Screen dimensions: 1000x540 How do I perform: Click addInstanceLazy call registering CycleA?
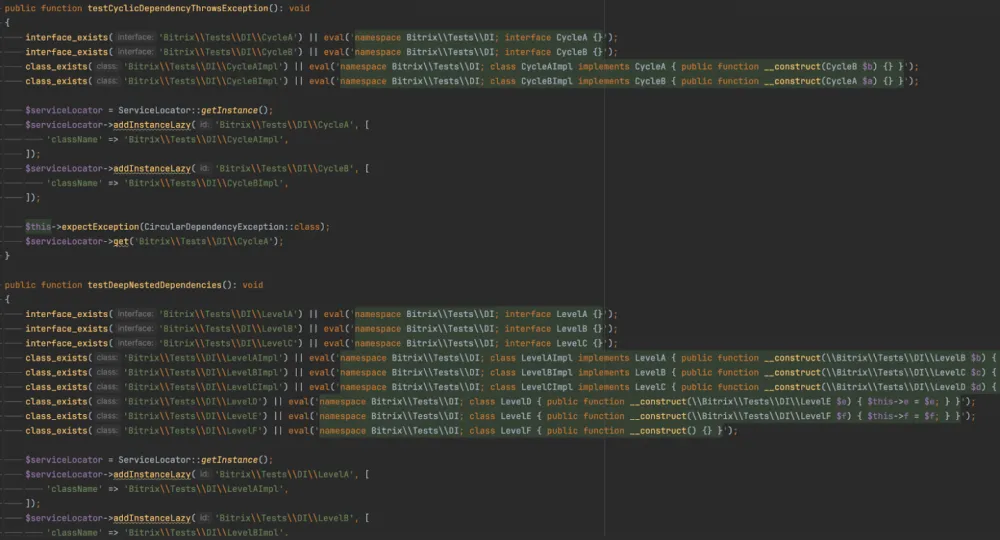(151, 125)
